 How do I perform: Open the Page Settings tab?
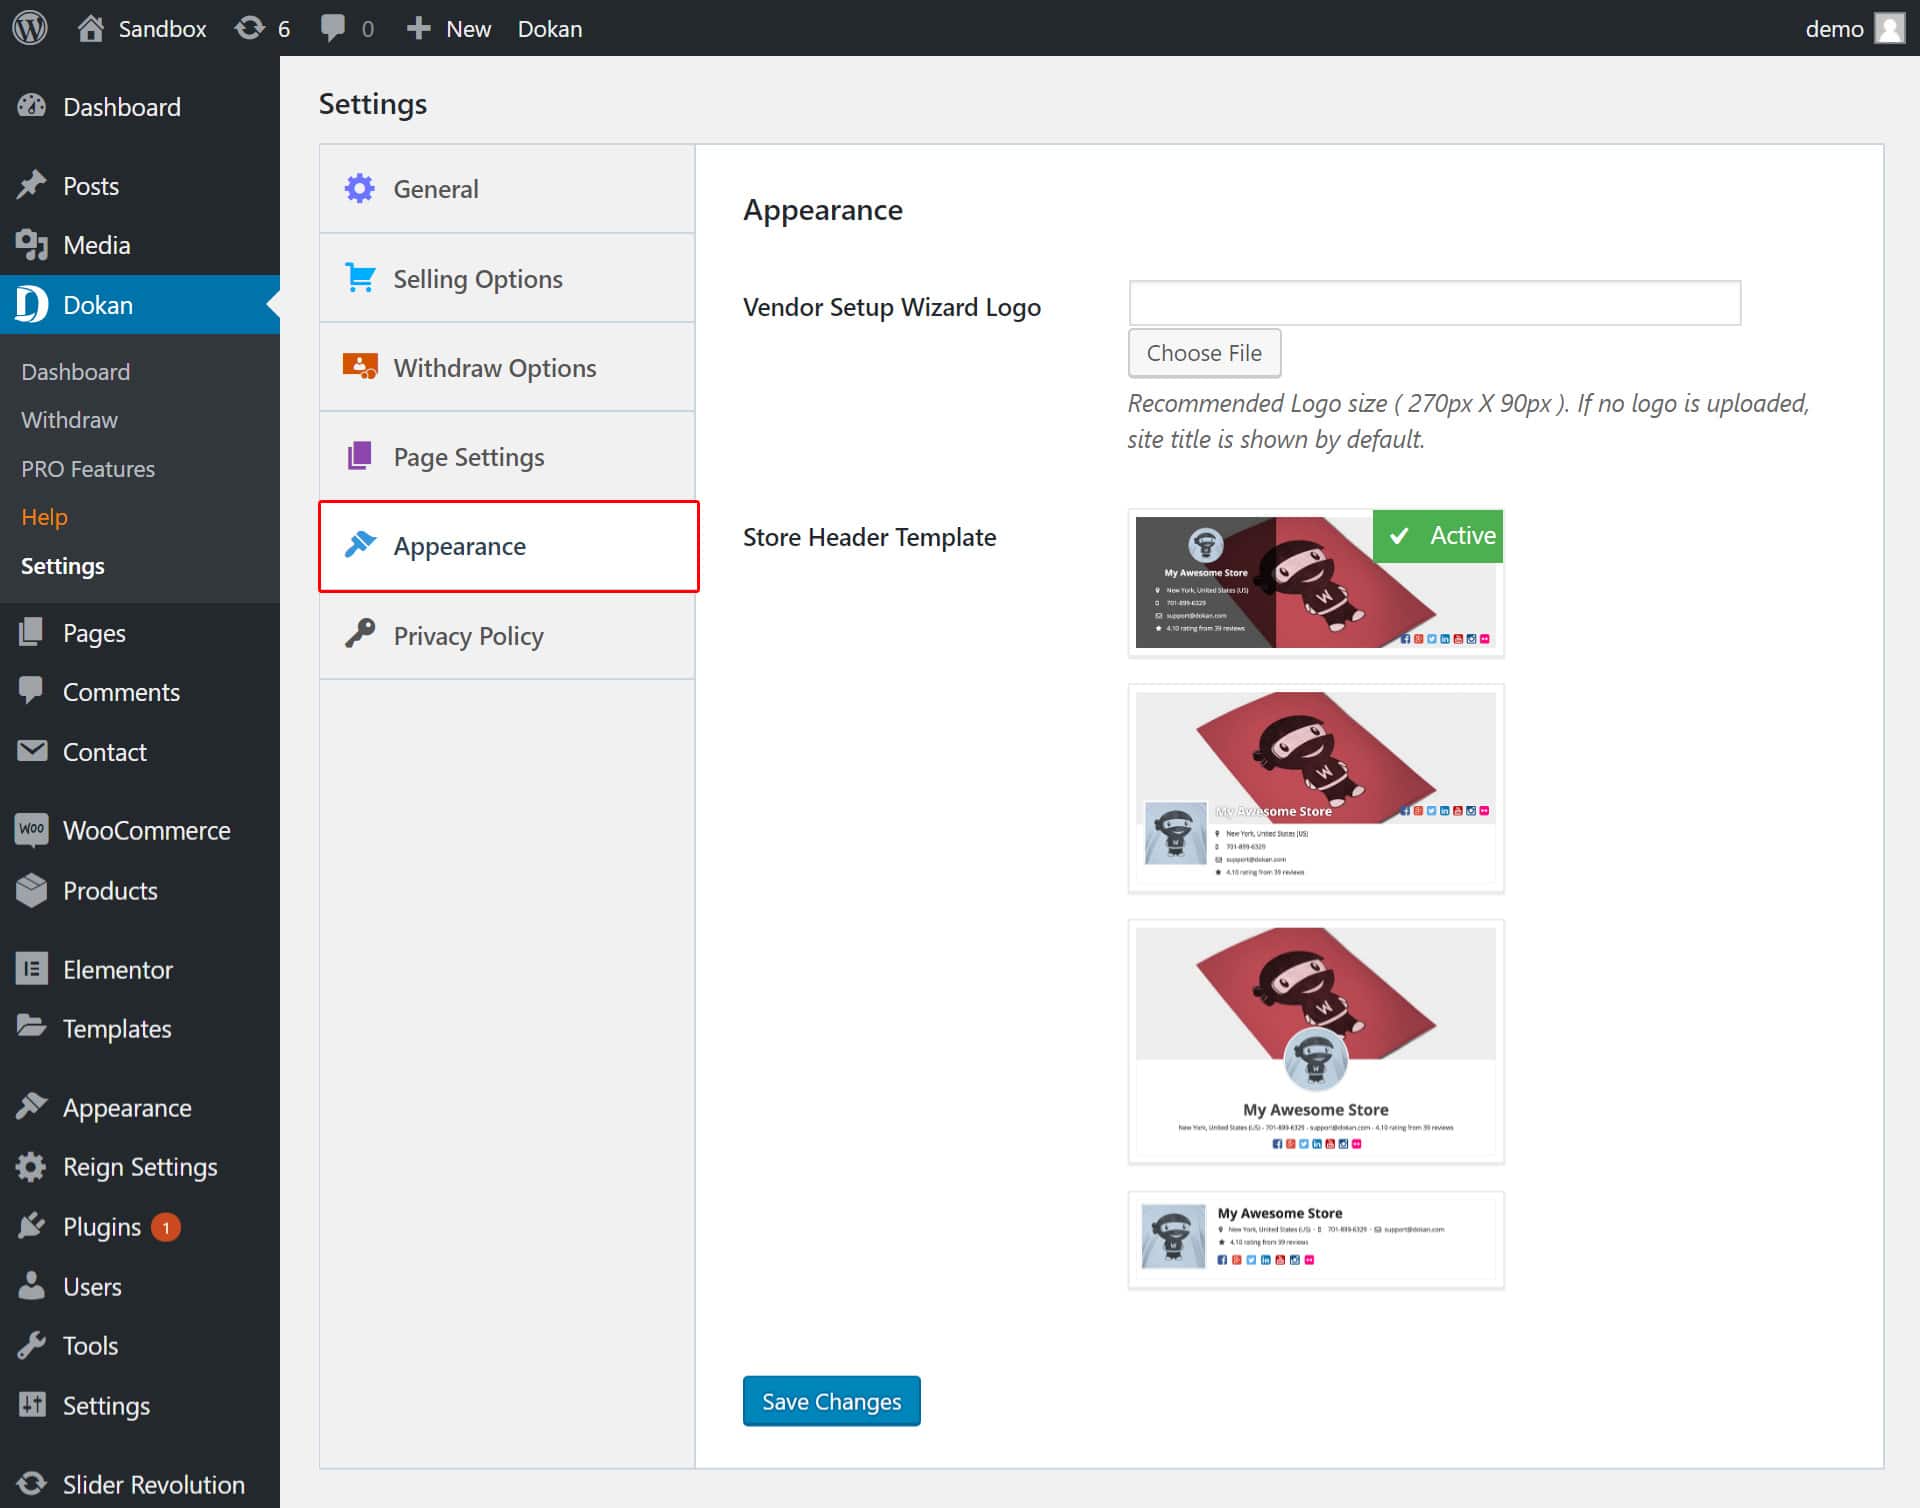click(507, 456)
